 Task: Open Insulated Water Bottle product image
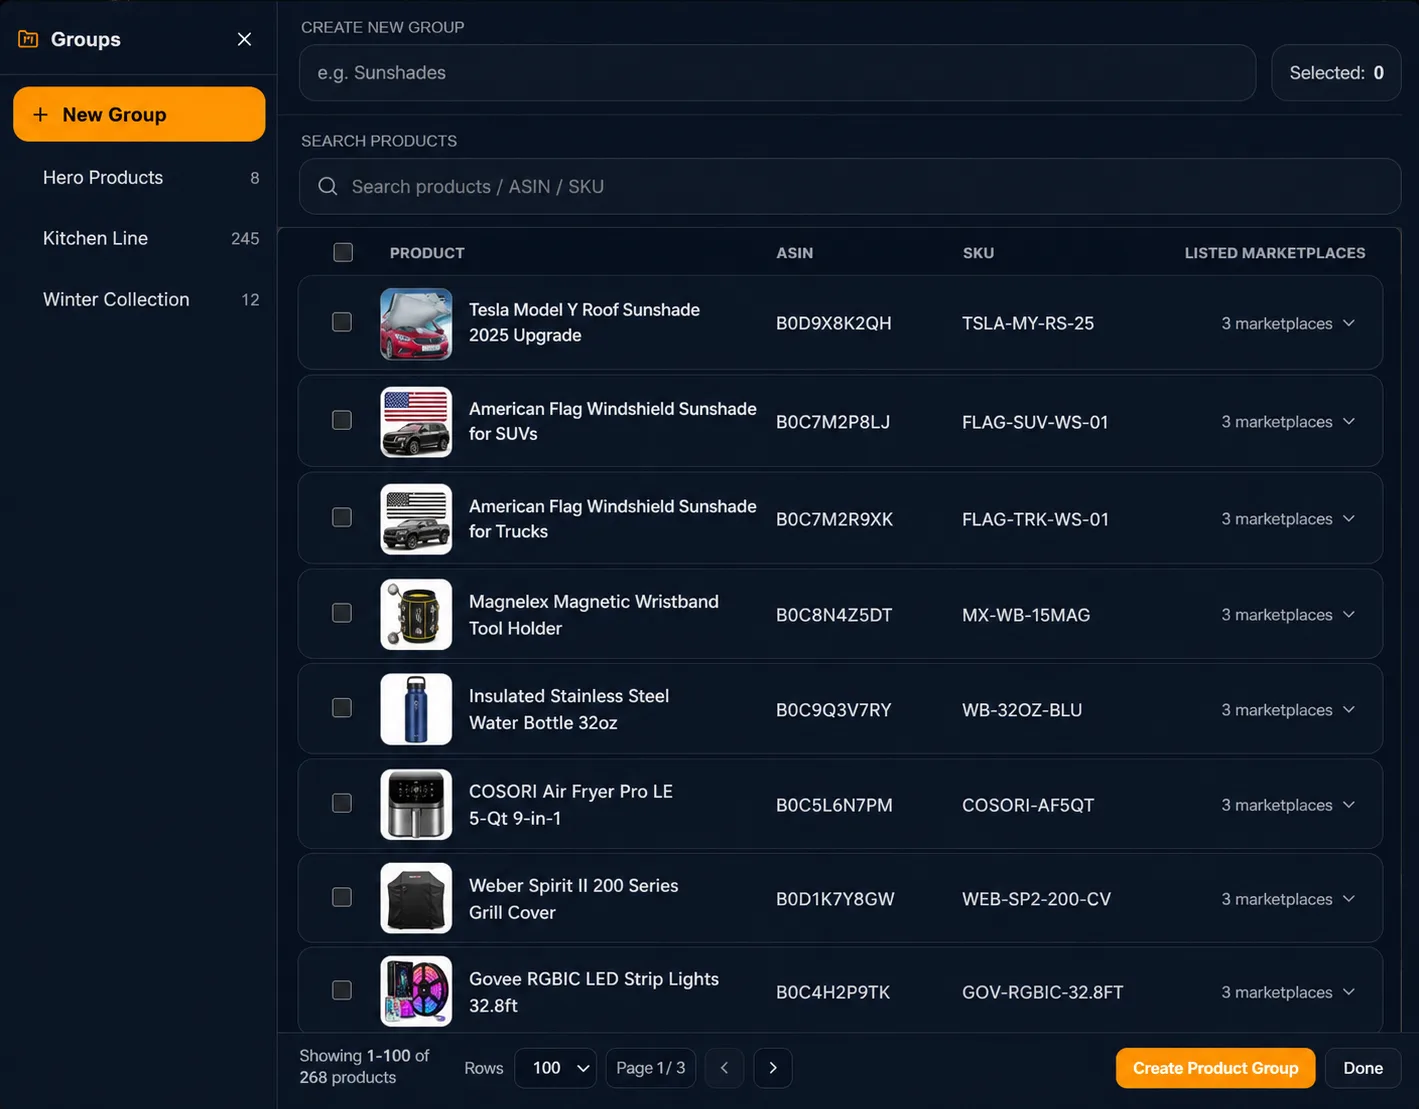pyautogui.click(x=416, y=709)
